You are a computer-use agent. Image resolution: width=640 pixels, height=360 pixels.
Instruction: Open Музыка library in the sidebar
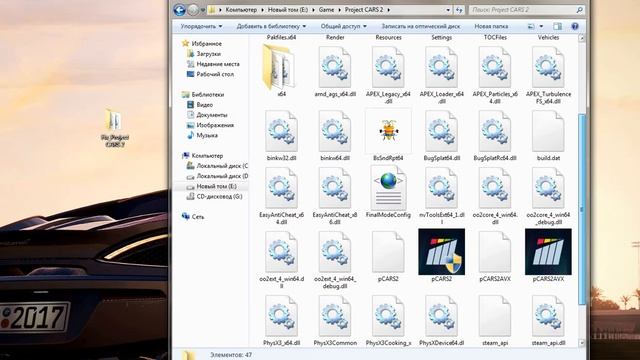(x=207, y=135)
